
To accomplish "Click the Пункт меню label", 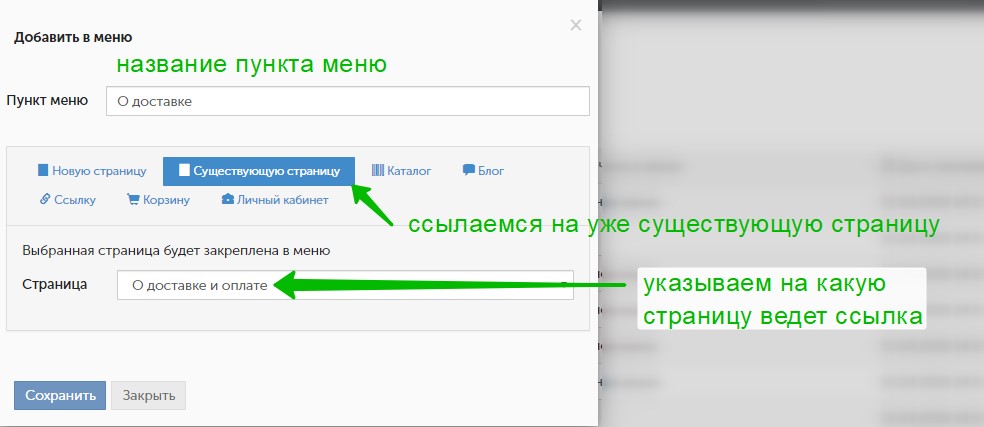I will point(47,100).
